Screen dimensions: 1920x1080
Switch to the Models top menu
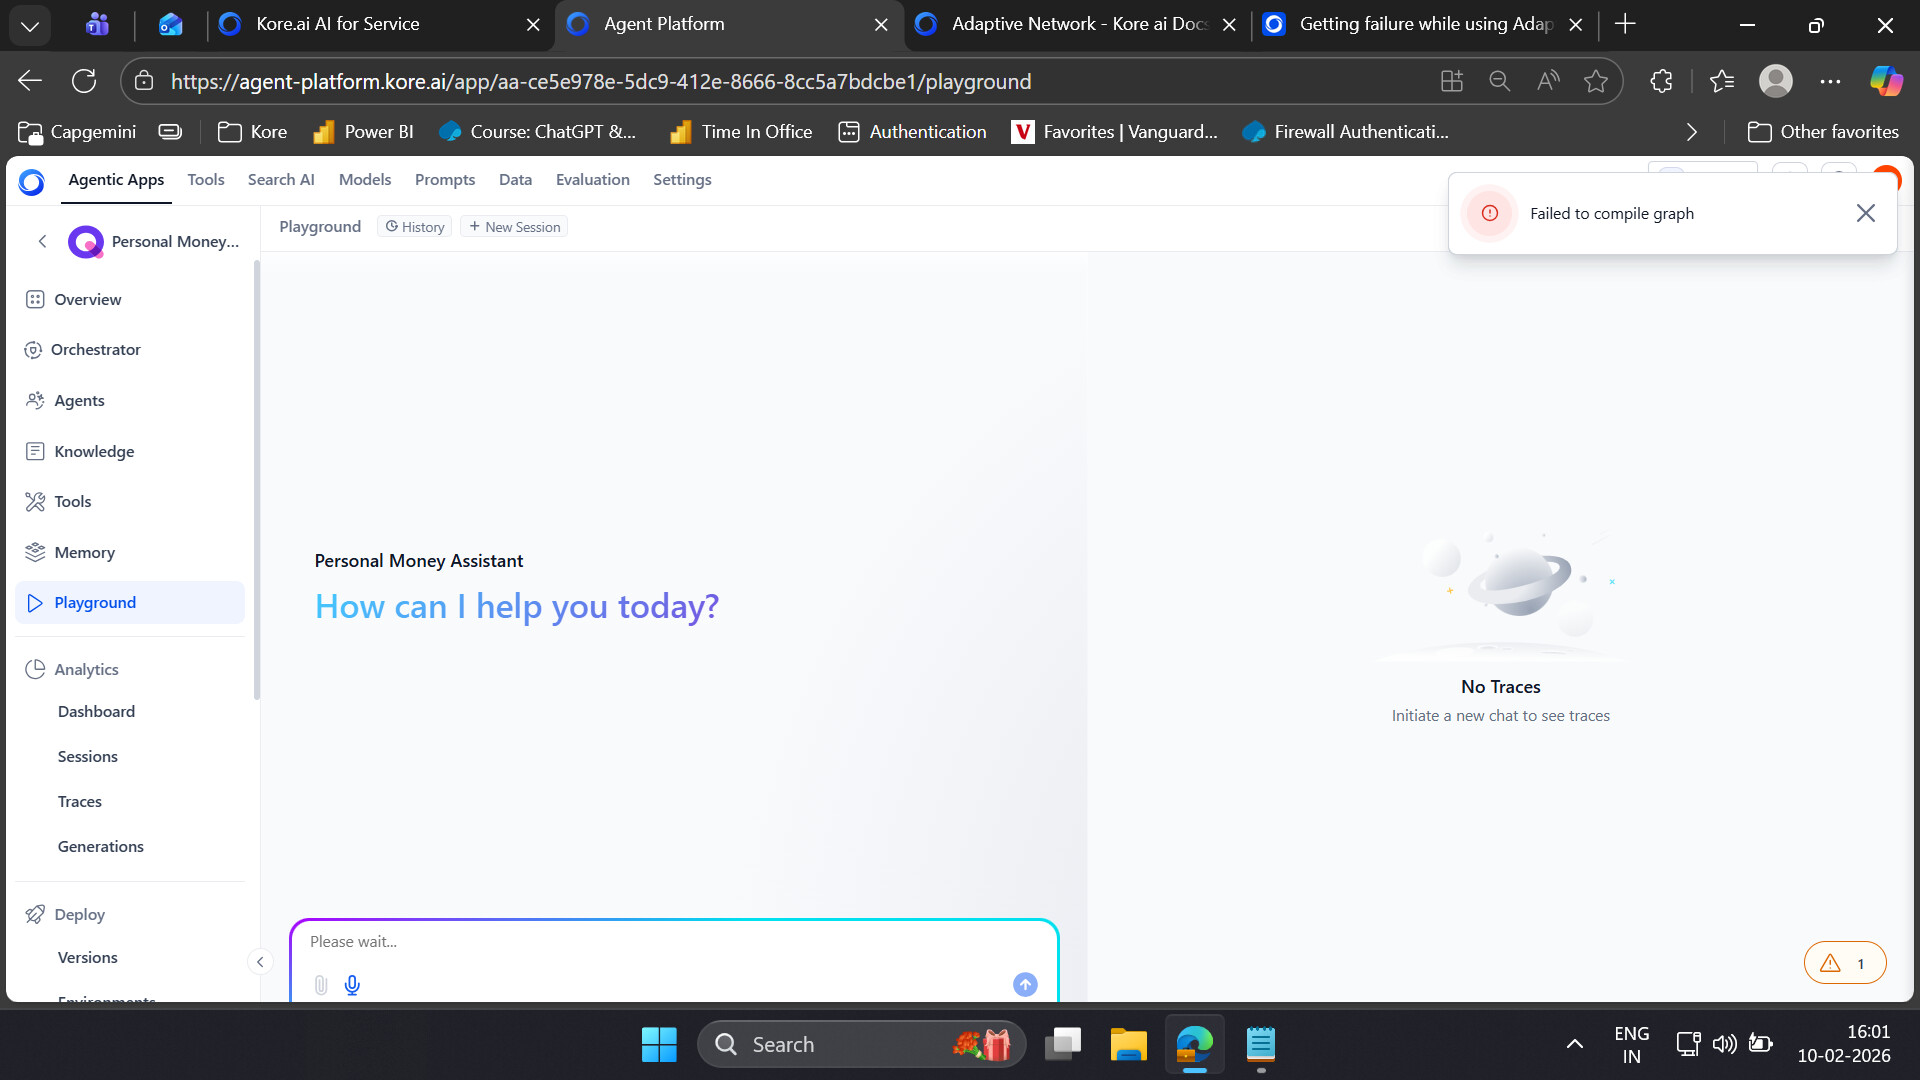pyautogui.click(x=364, y=180)
